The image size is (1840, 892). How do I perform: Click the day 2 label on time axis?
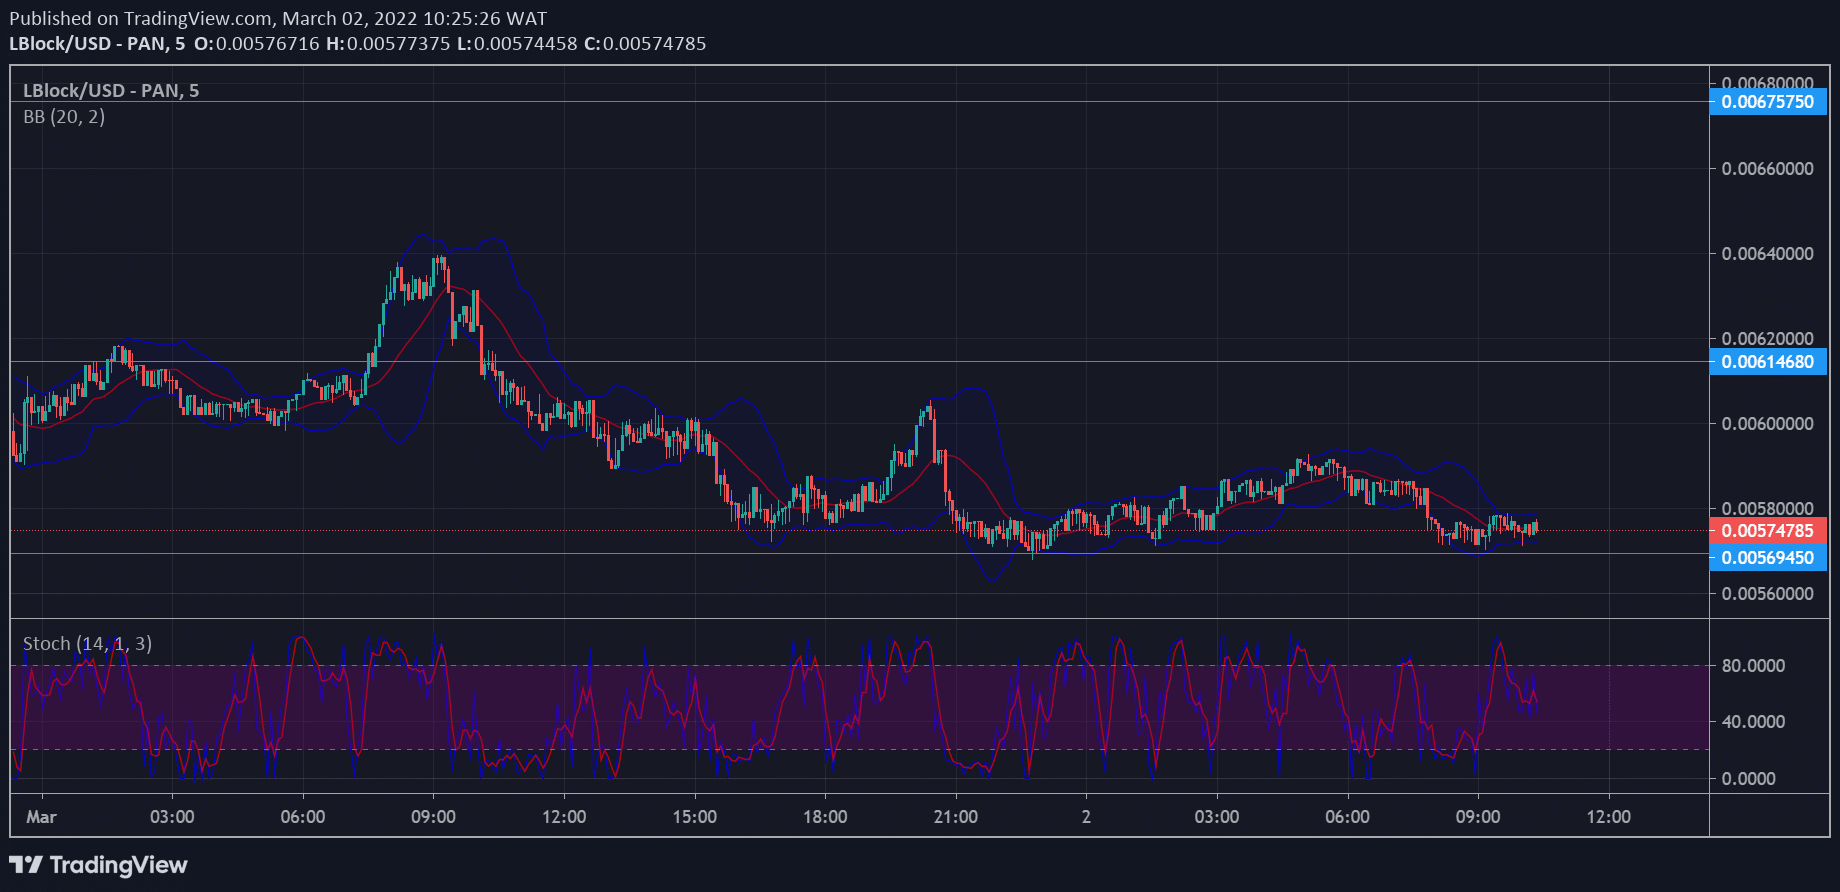tap(1086, 817)
